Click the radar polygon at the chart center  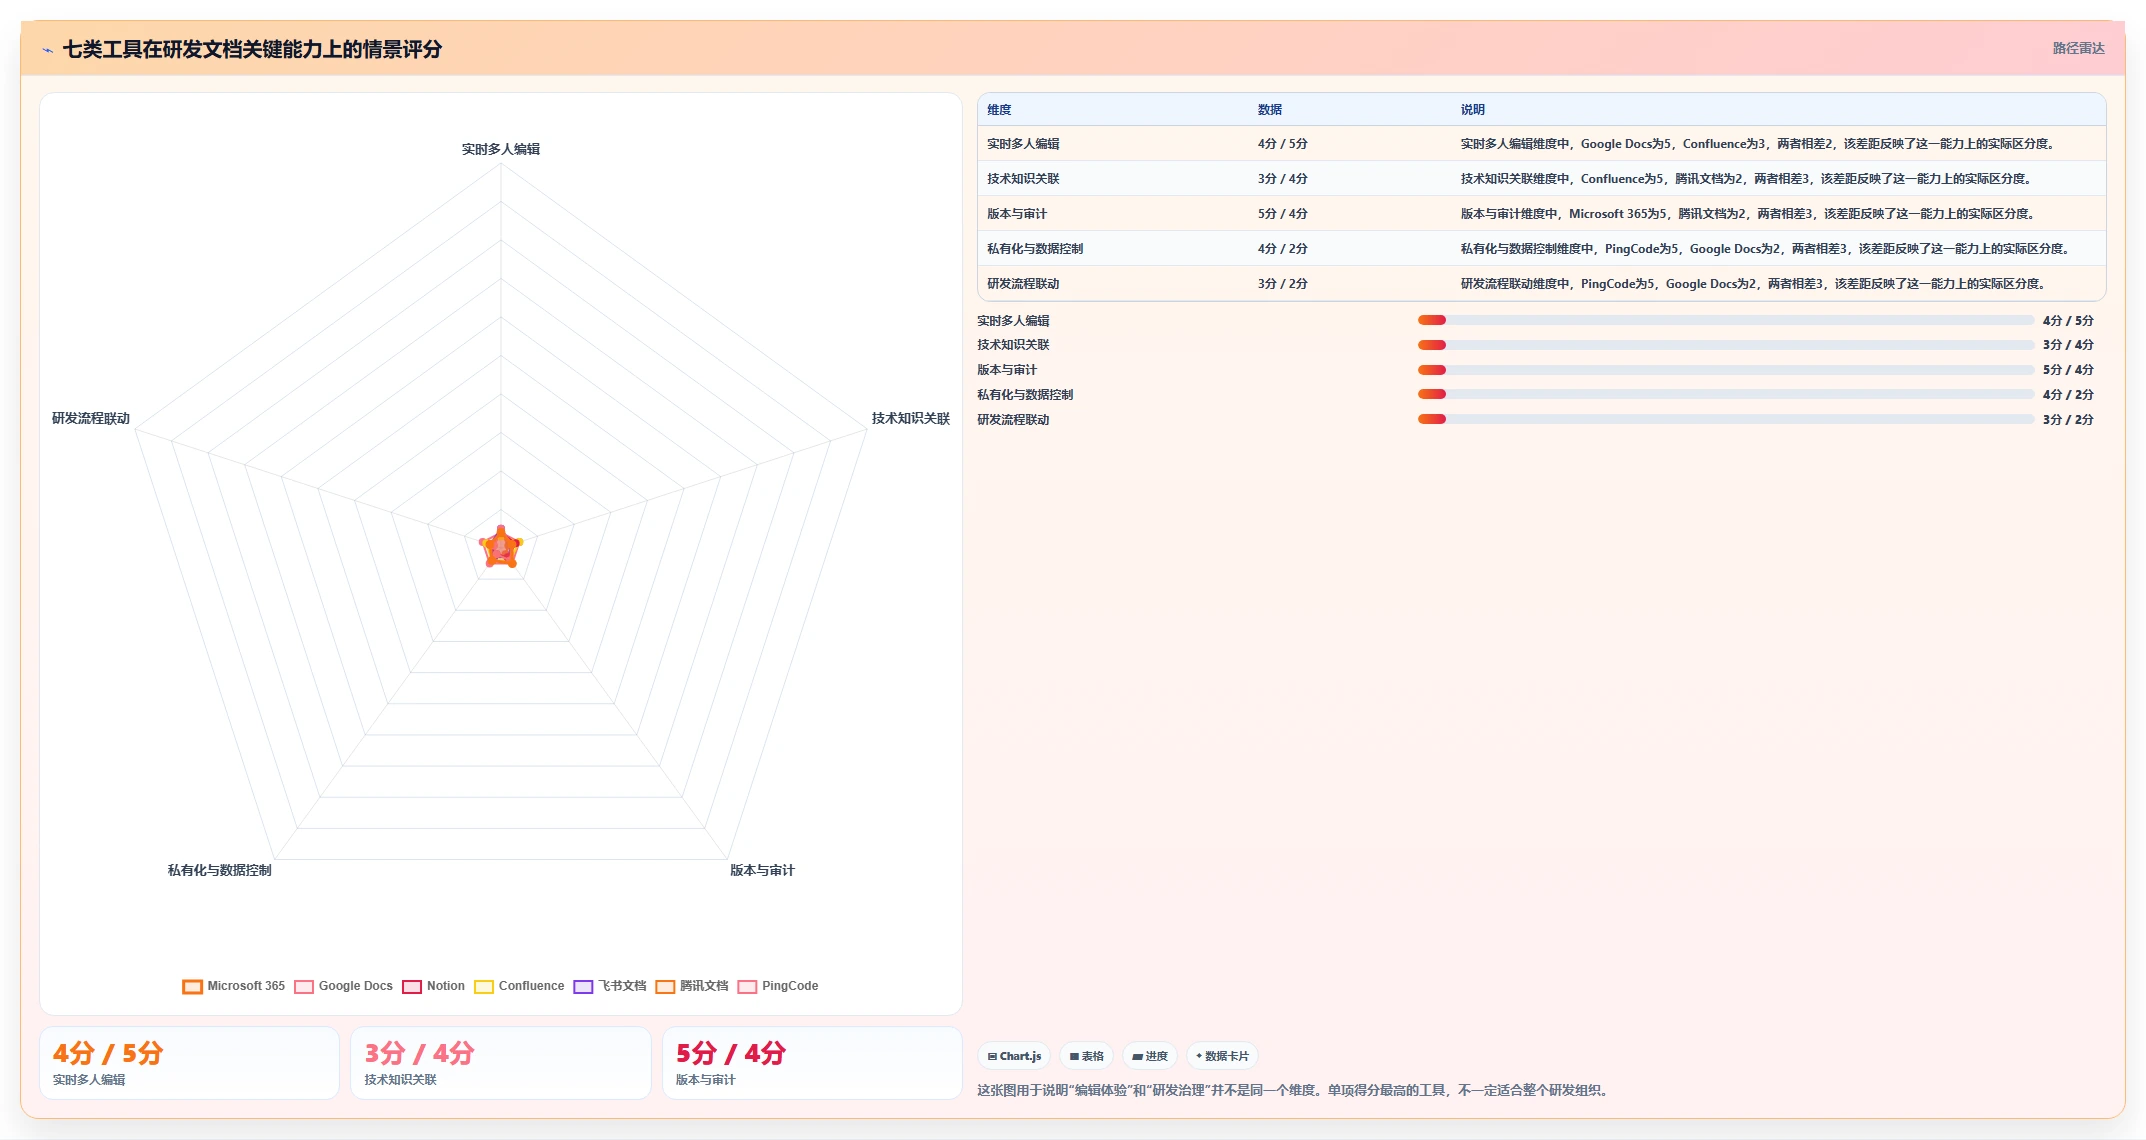501,548
